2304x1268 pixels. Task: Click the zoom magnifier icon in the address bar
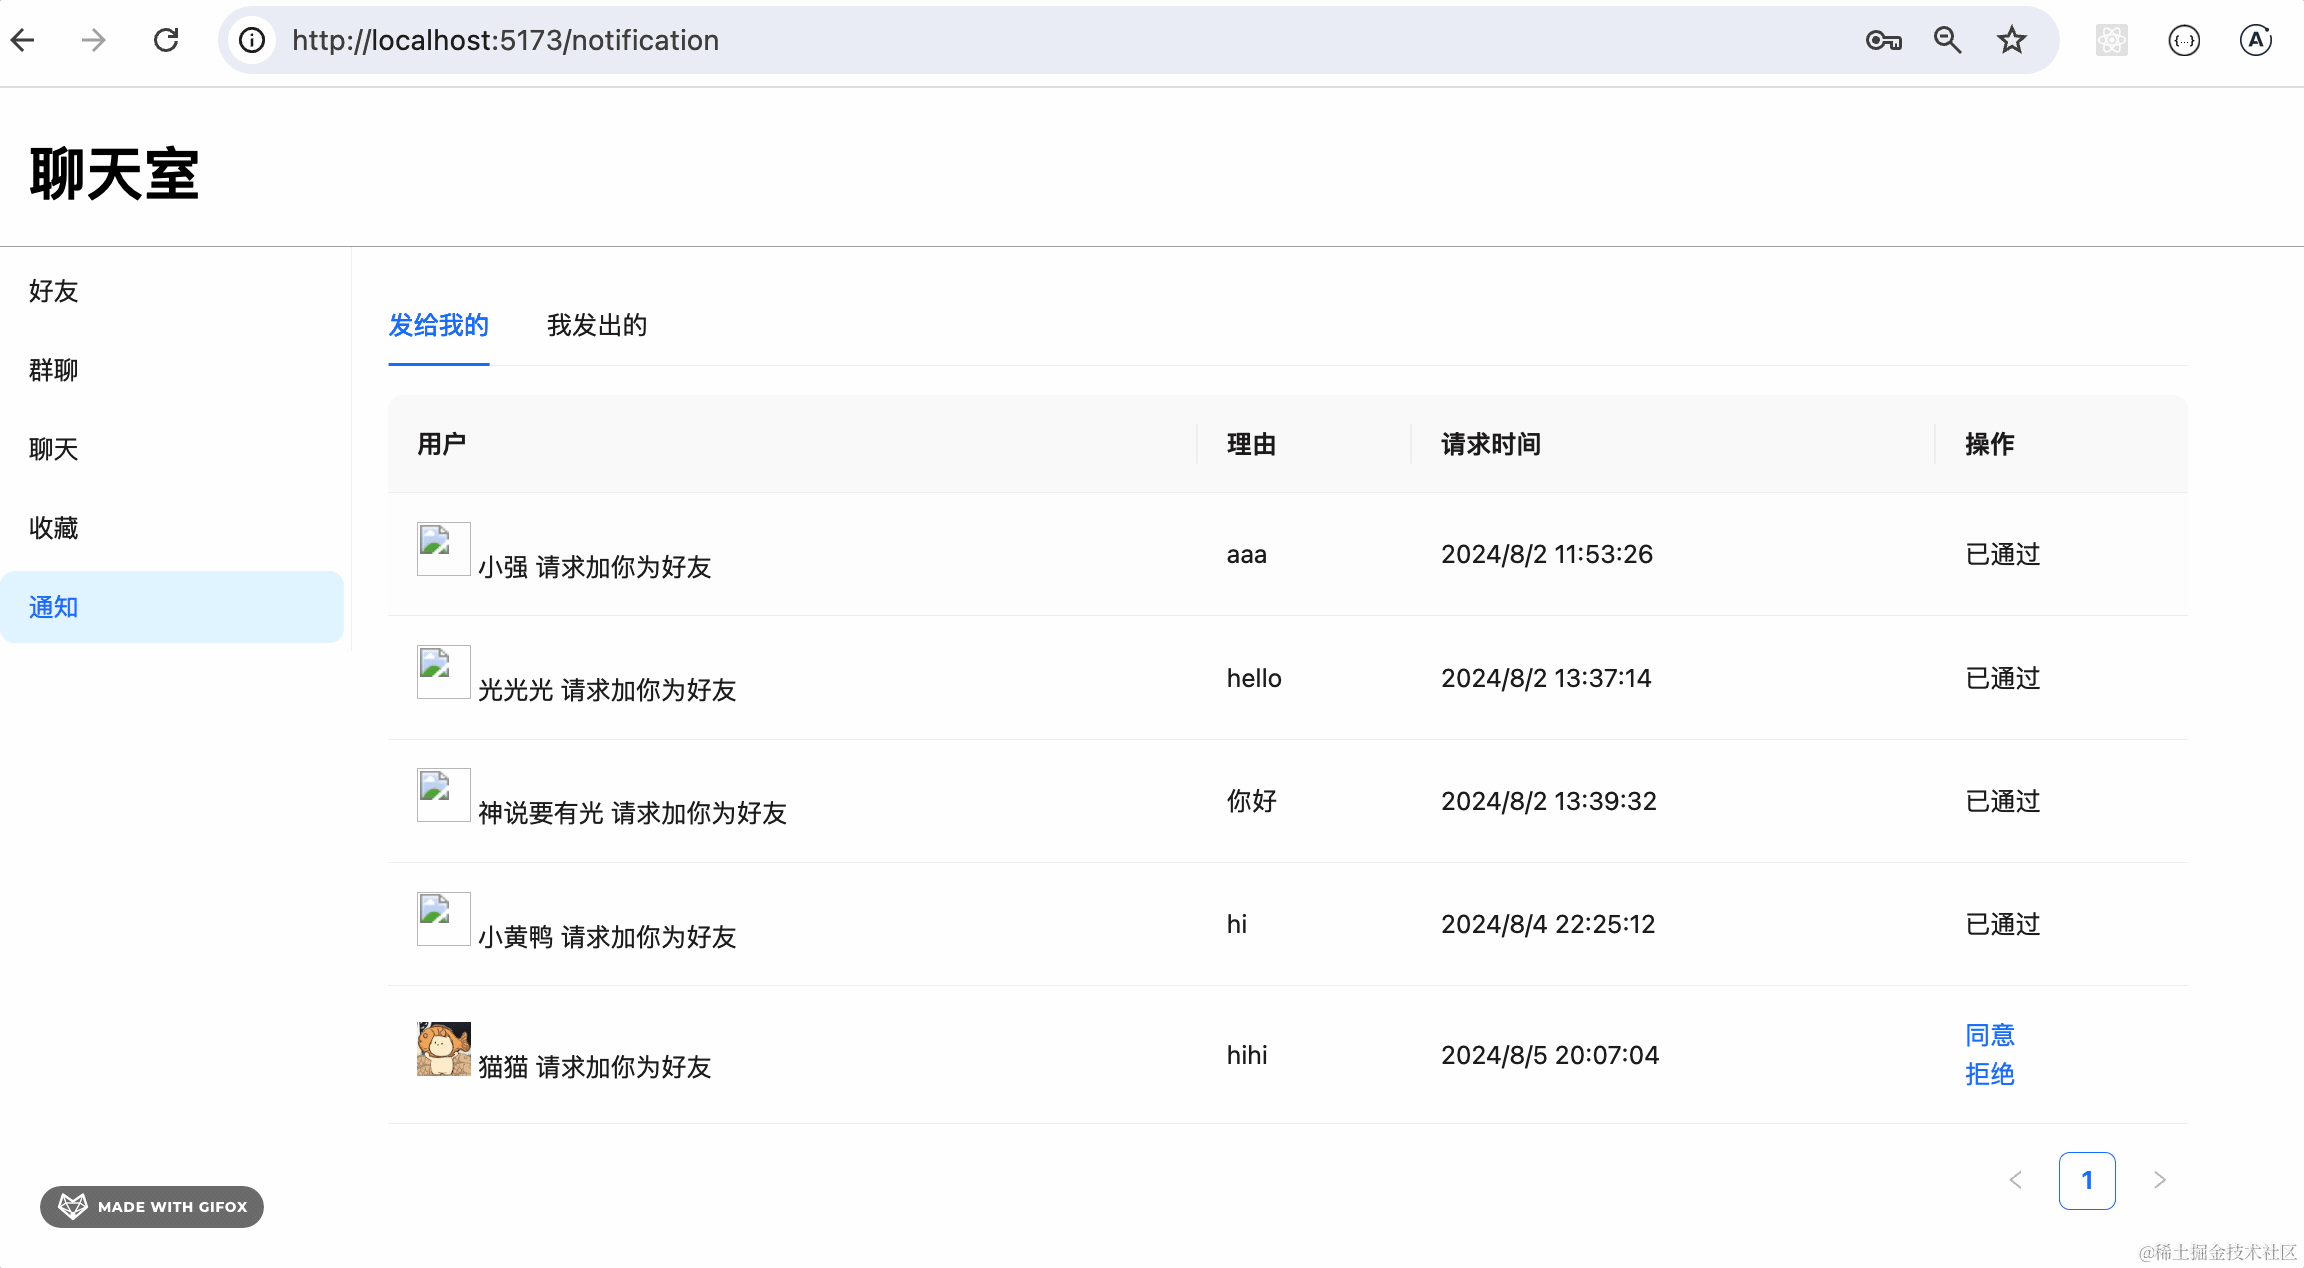click(x=1947, y=40)
